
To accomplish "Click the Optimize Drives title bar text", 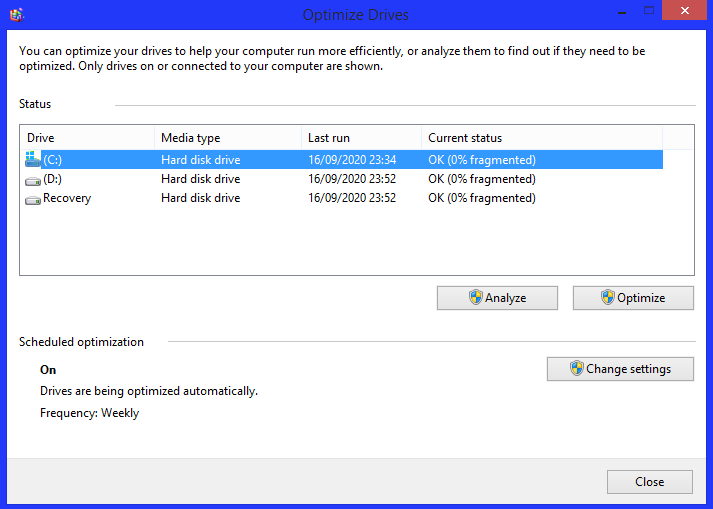I will point(355,15).
